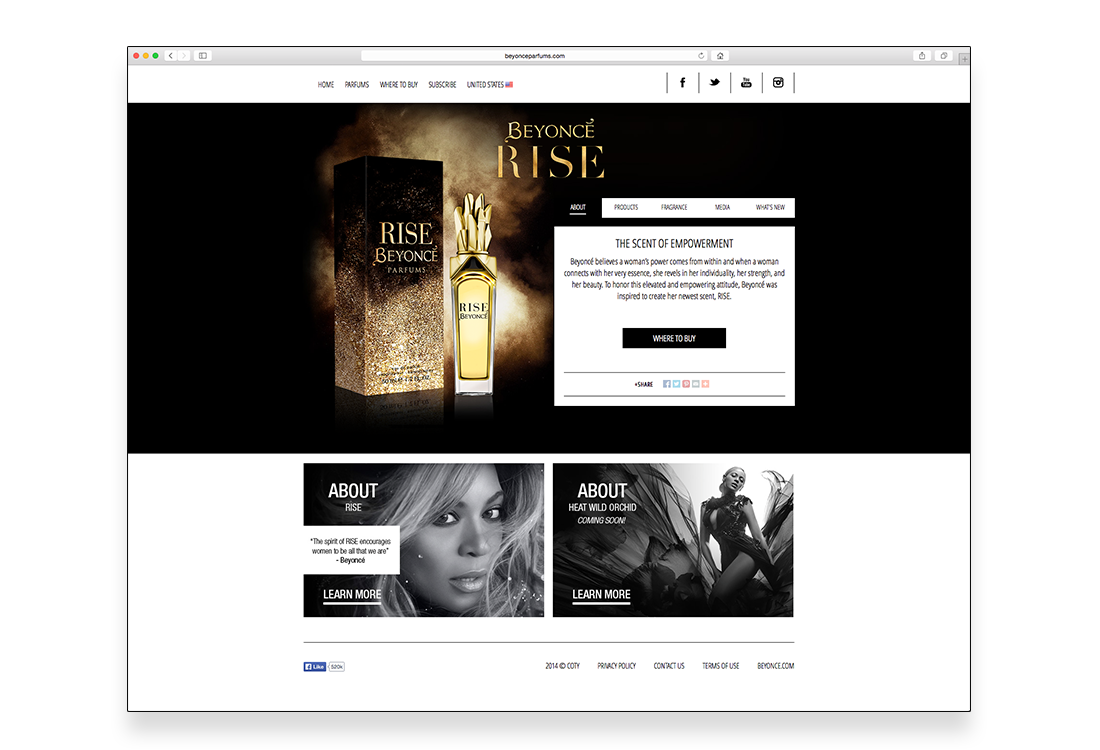This screenshot has height=750, width=1100.
Task: Open the YouTube icon in the header
Action: [746, 83]
